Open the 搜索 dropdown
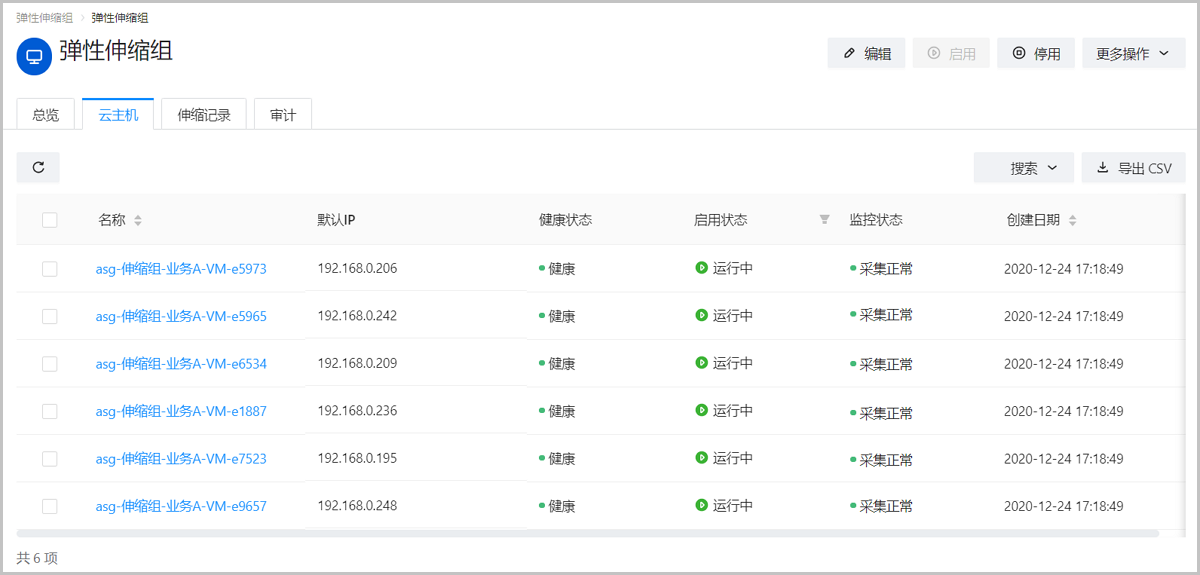This screenshot has height=575, width=1200. tap(1023, 168)
